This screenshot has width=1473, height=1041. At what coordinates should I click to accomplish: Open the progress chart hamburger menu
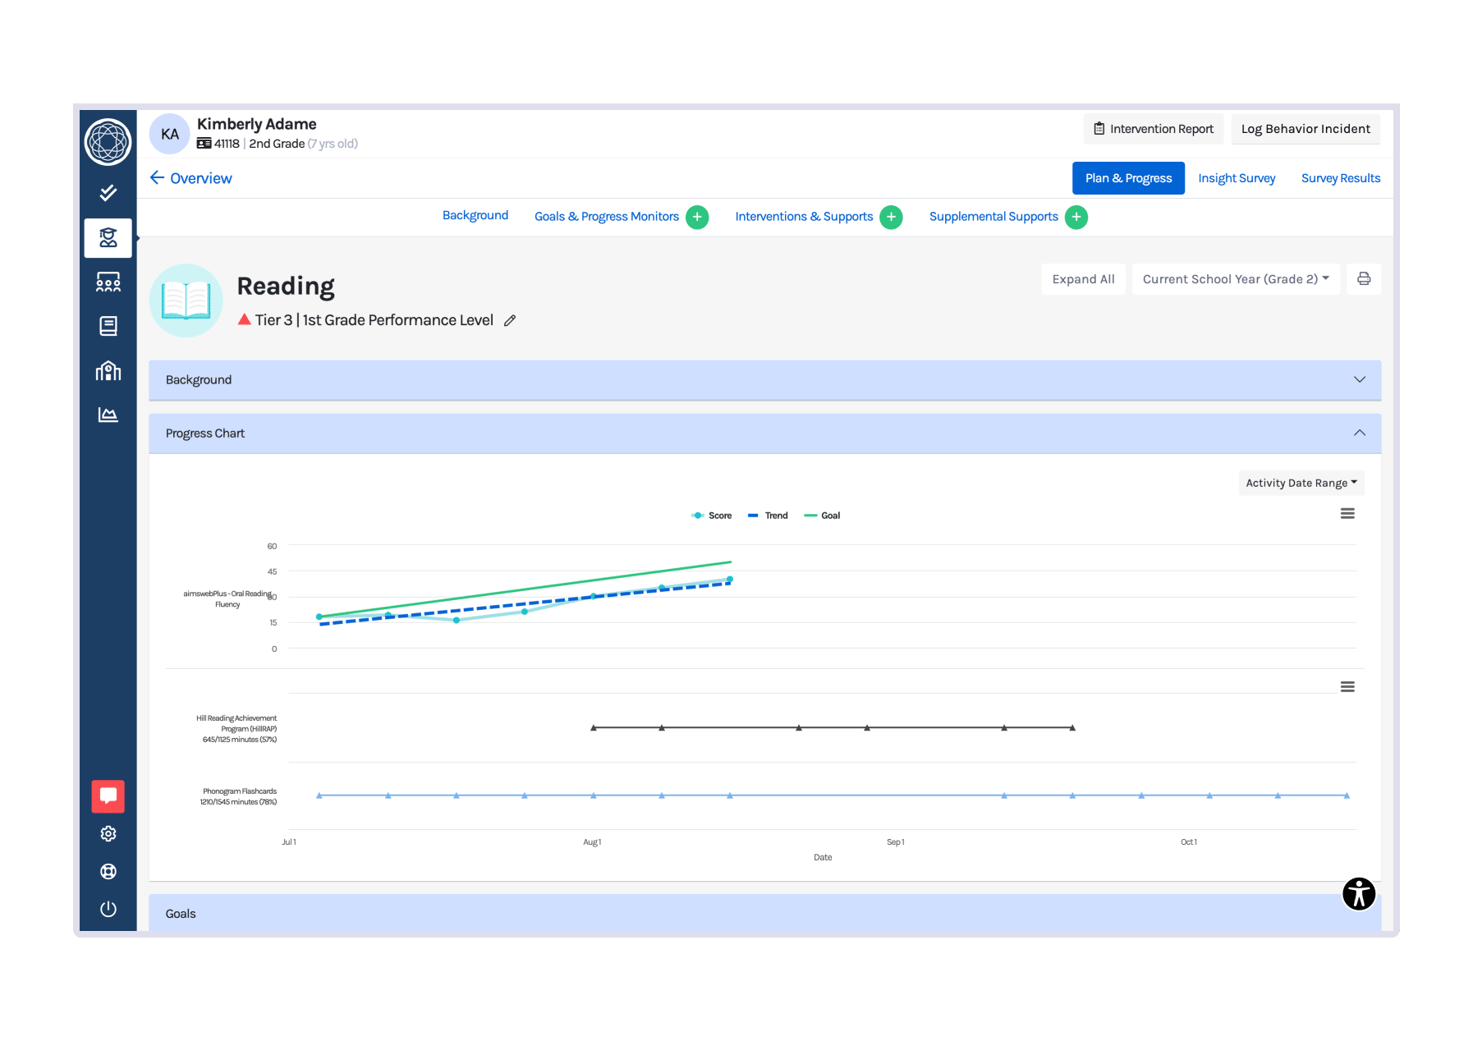coord(1347,513)
